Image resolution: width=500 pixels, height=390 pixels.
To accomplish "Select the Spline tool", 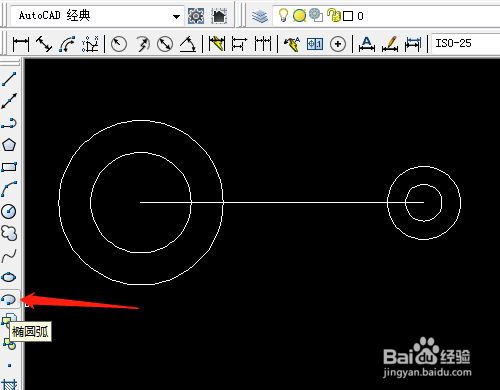I will [x=9, y=255].
